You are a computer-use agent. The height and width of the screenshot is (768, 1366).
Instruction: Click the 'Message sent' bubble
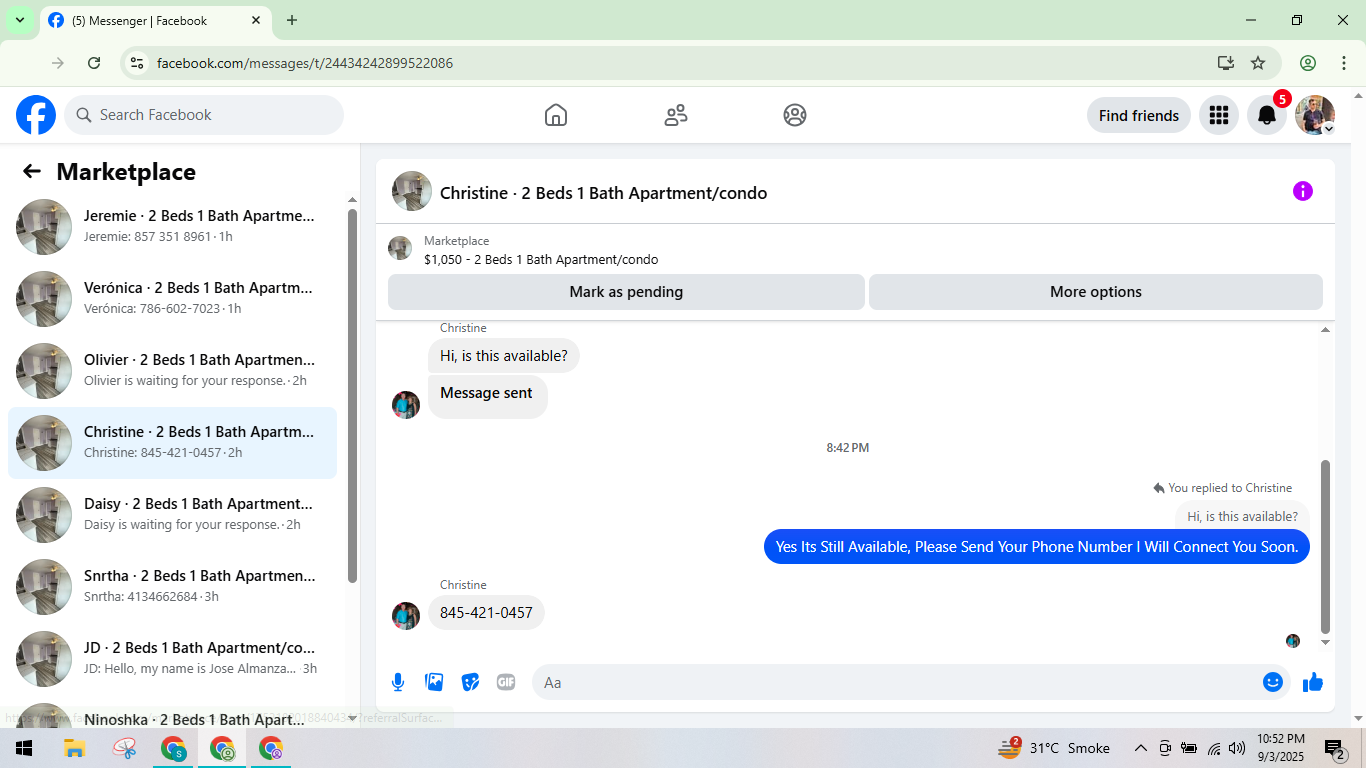(487, 396)
